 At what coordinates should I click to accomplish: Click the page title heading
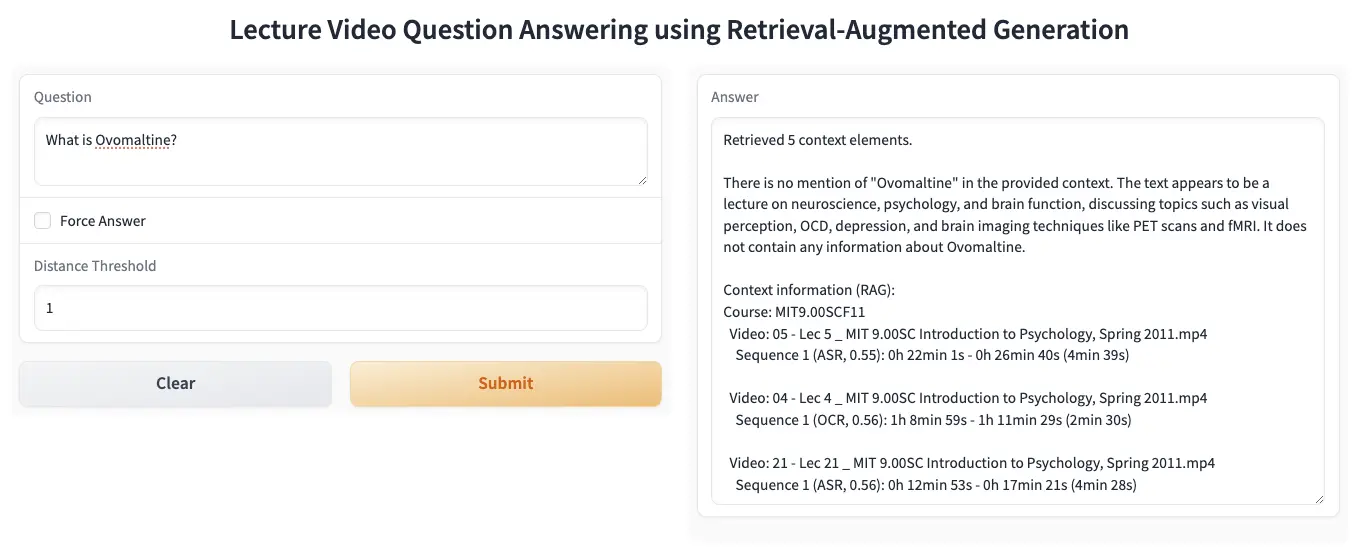(x=679, y=29)
